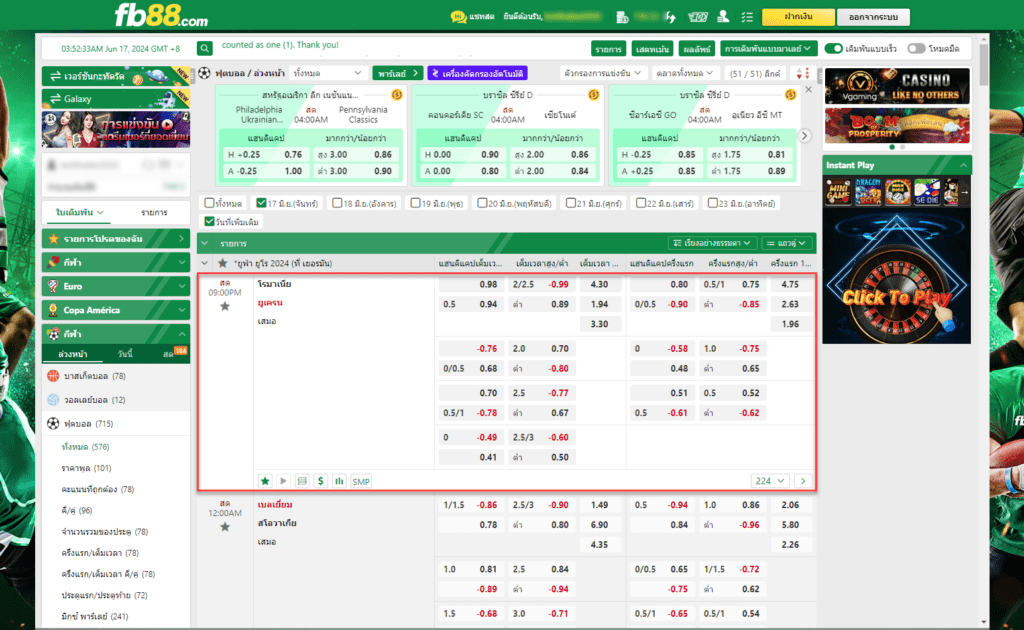This screenshot has height=630, width=1024.
Task: Expand the 224 more markets dropdown
Action: click(769, 481)
